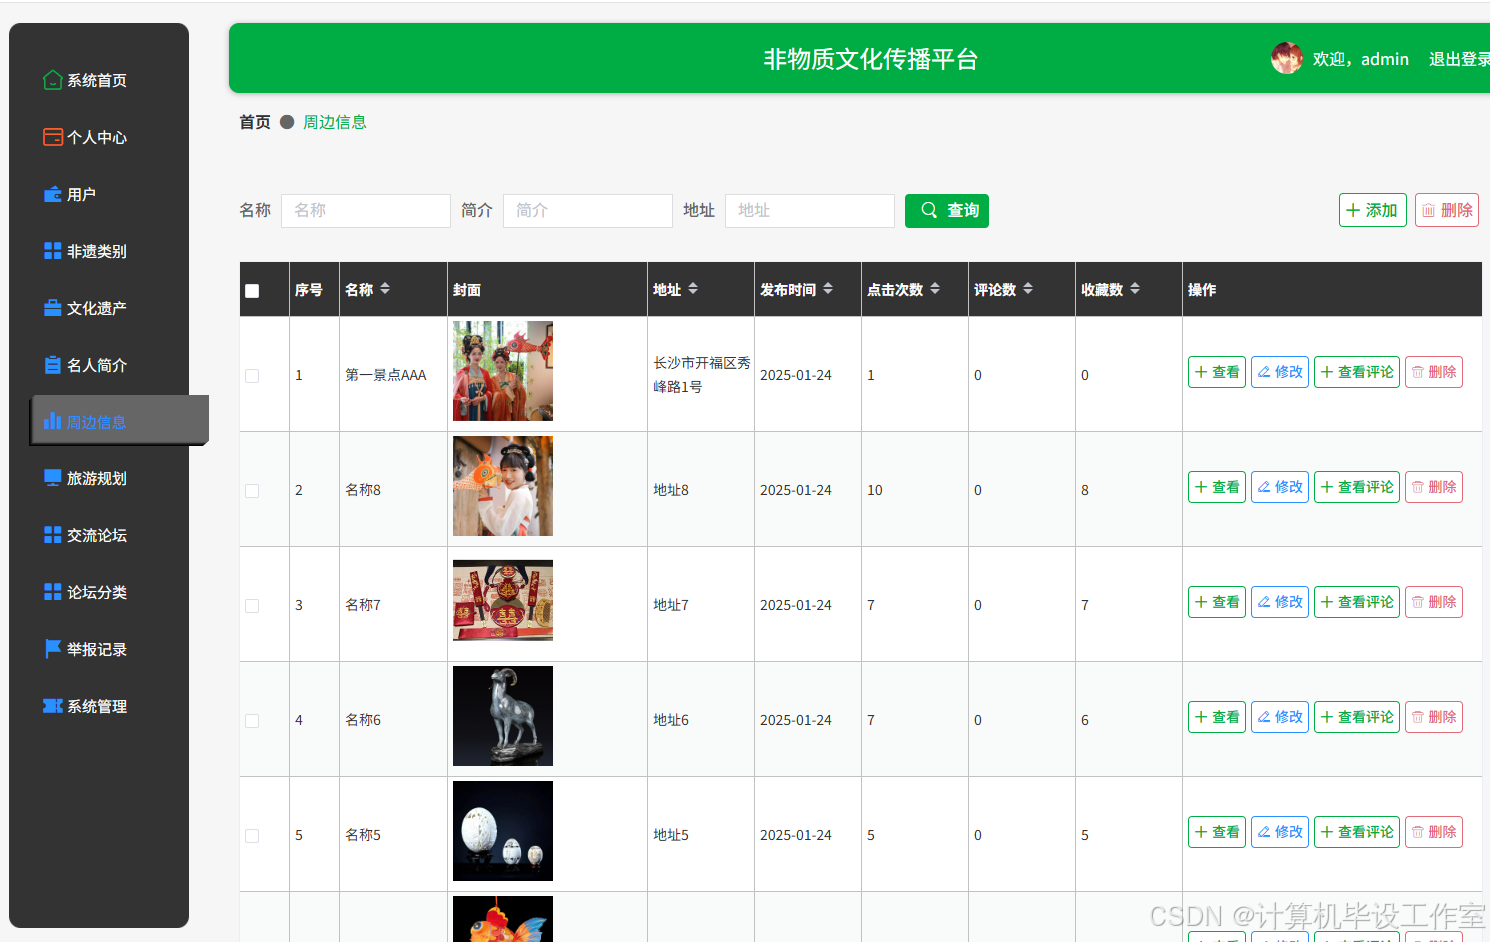Image resolution: width=1490 pixels, height=942 pixels.
Task: Open 文化遗产 menu item
Action: tap(97, 308)
